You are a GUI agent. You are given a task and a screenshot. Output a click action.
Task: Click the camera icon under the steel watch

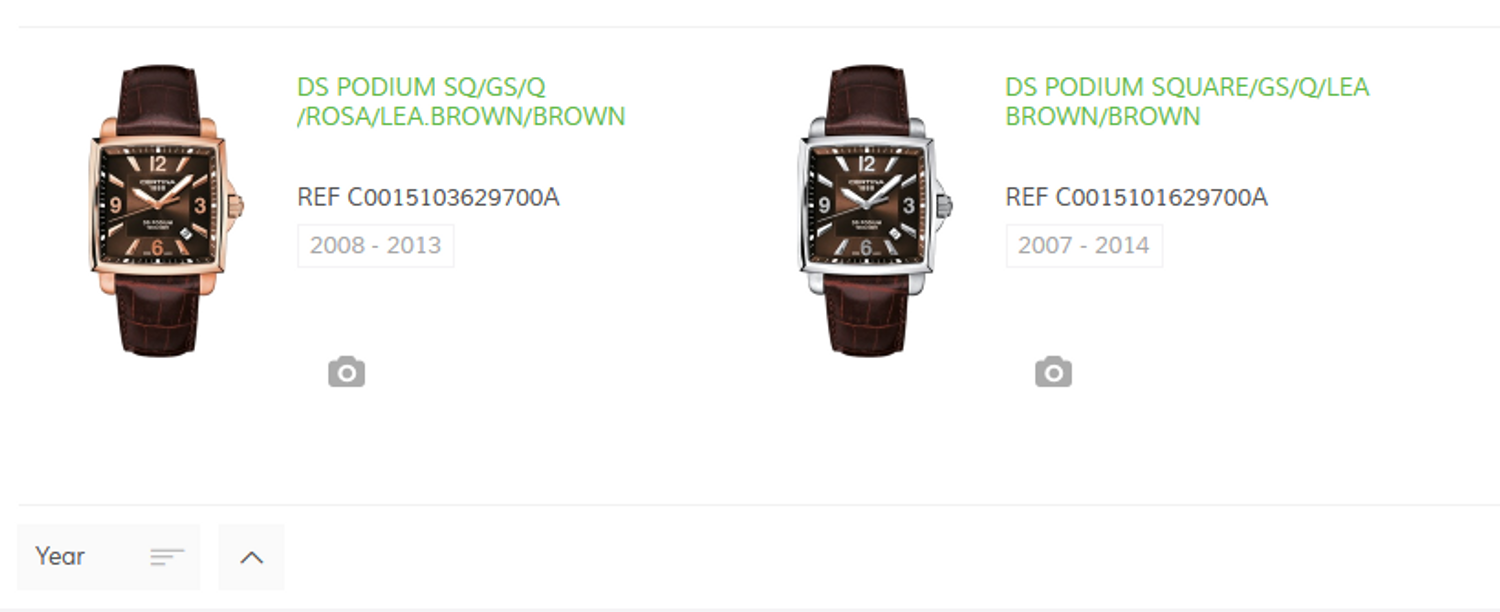(1053, 372)
